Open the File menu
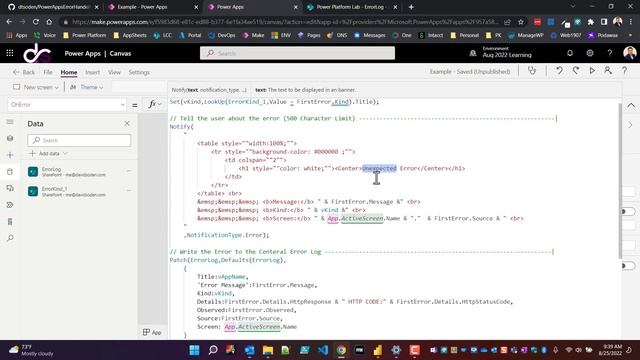640x360 pixels. tap(48, 72)
